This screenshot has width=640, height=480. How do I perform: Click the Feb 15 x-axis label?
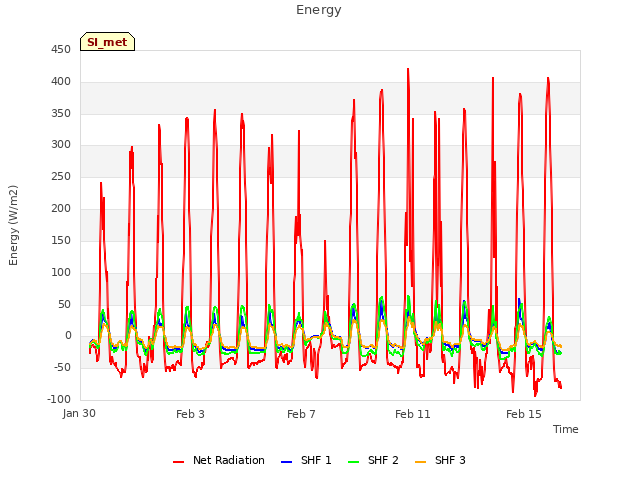tap(524, 414)
